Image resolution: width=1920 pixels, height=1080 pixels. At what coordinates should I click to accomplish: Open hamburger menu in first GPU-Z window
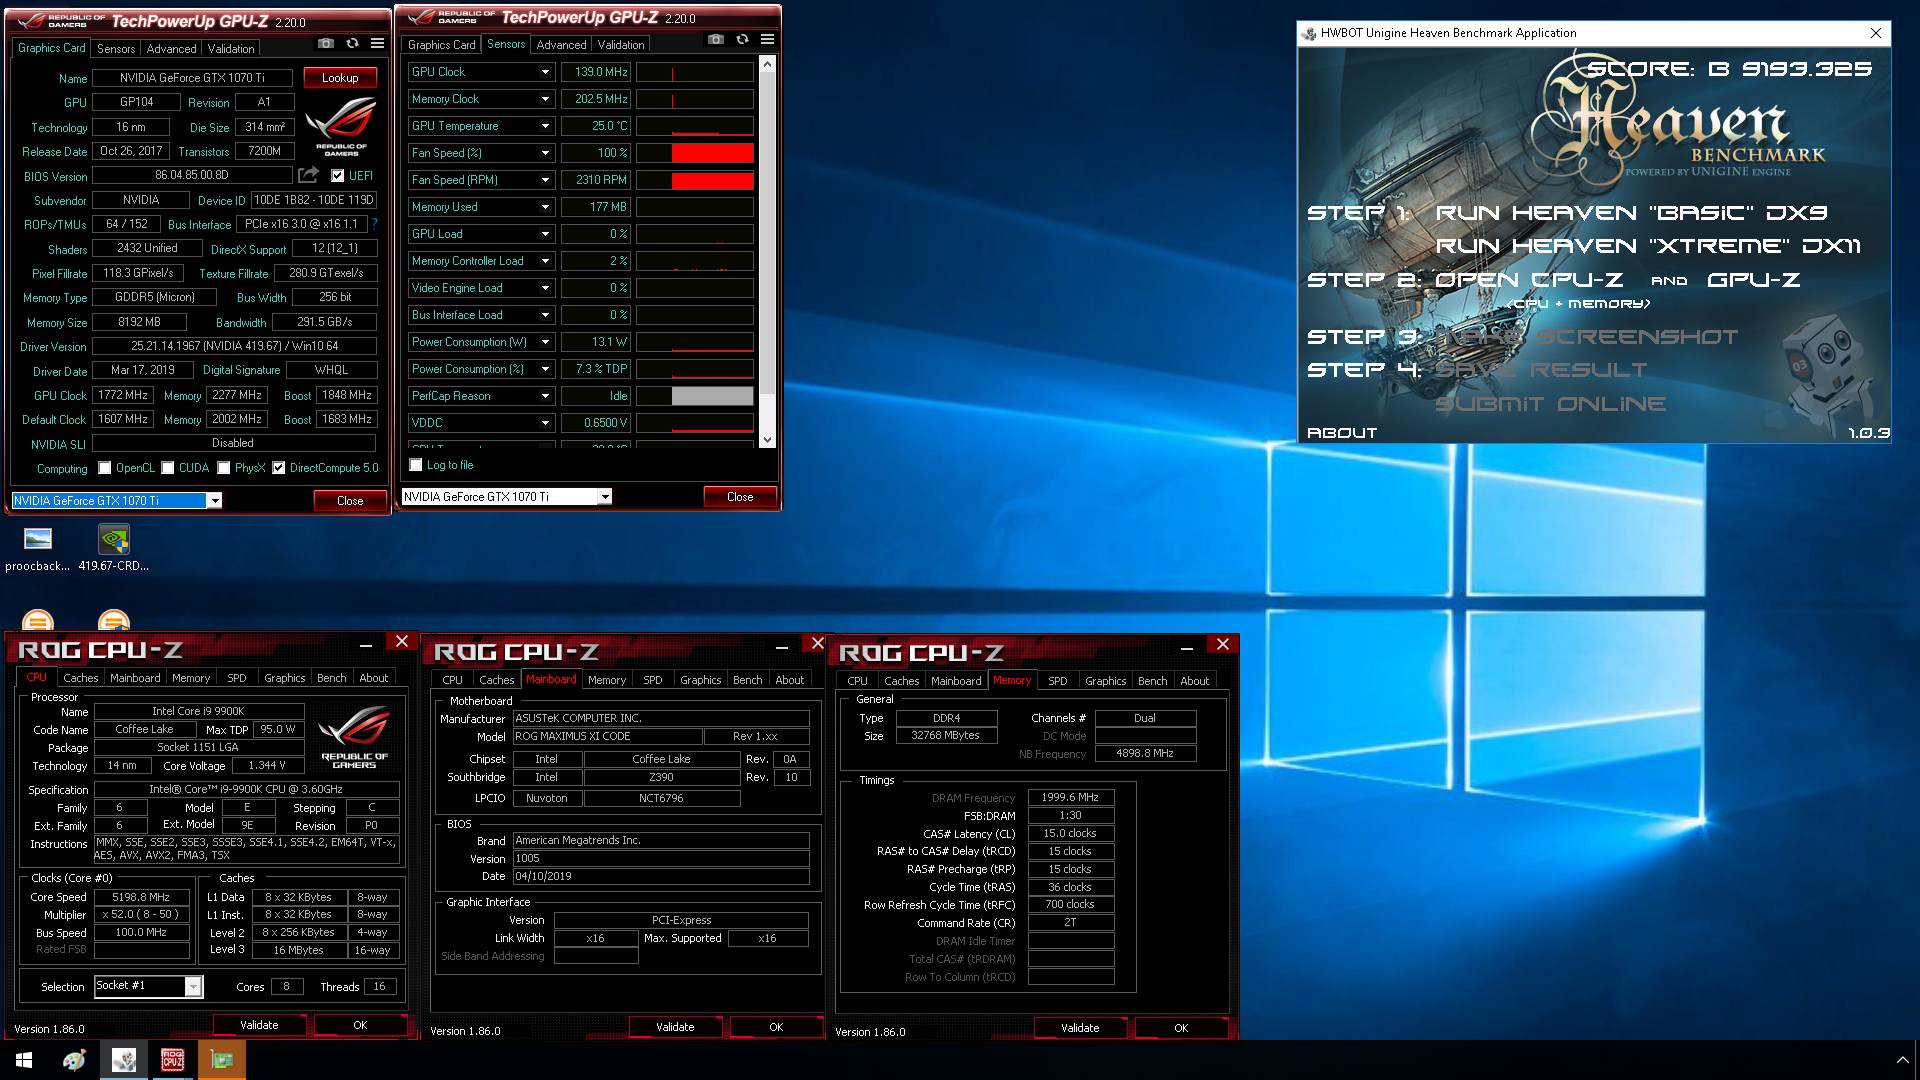coord(377,43)
